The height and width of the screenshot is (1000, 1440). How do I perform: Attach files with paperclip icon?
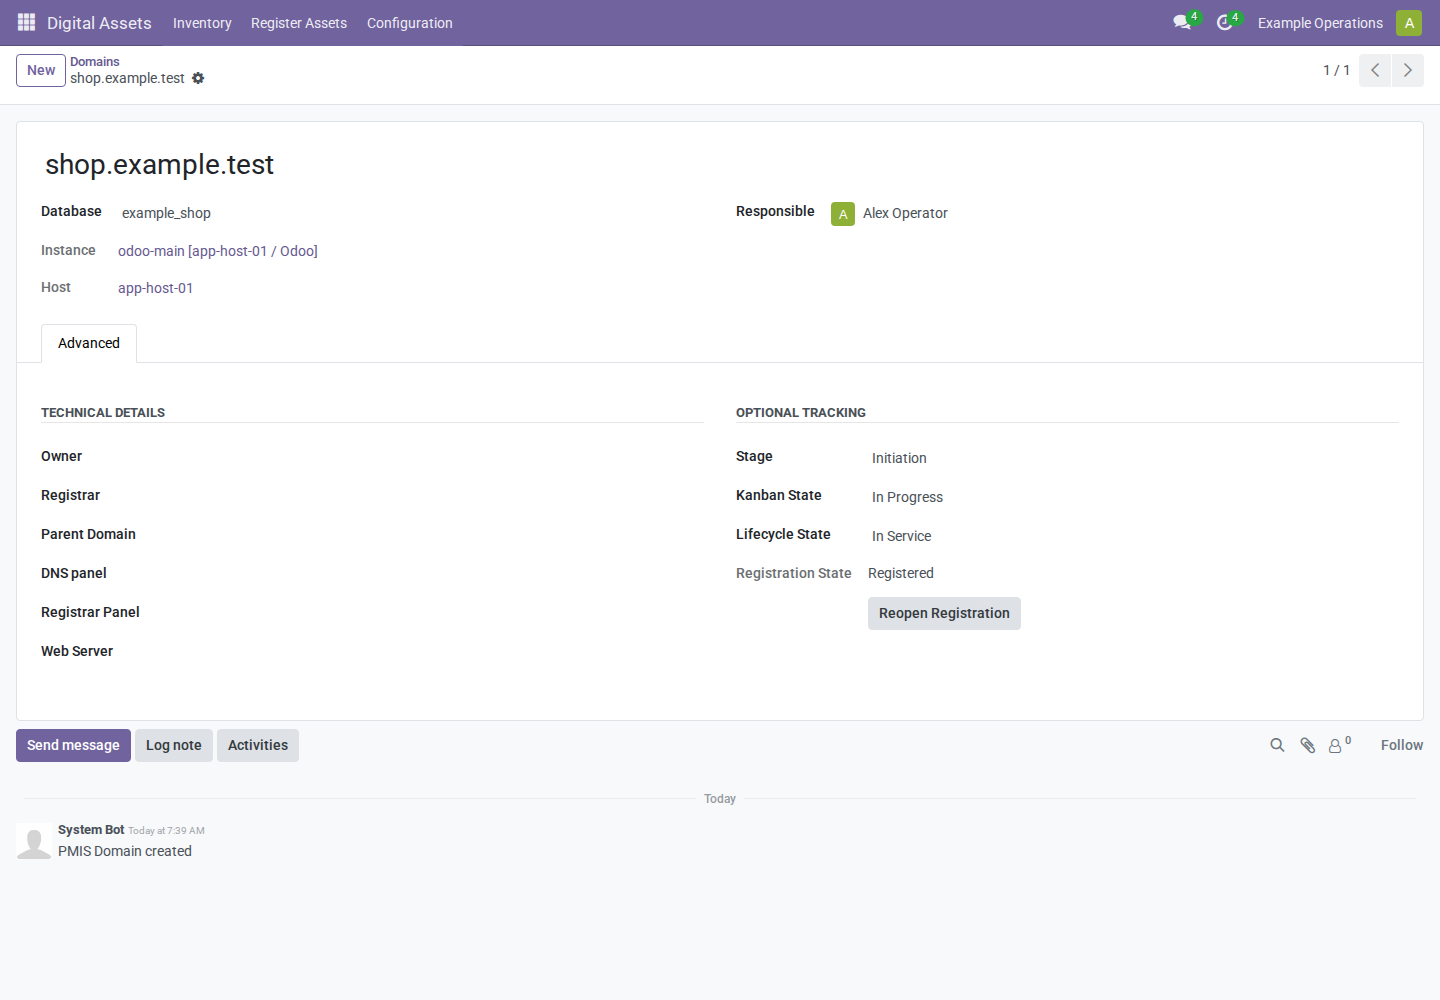(x=1307, y=745)
